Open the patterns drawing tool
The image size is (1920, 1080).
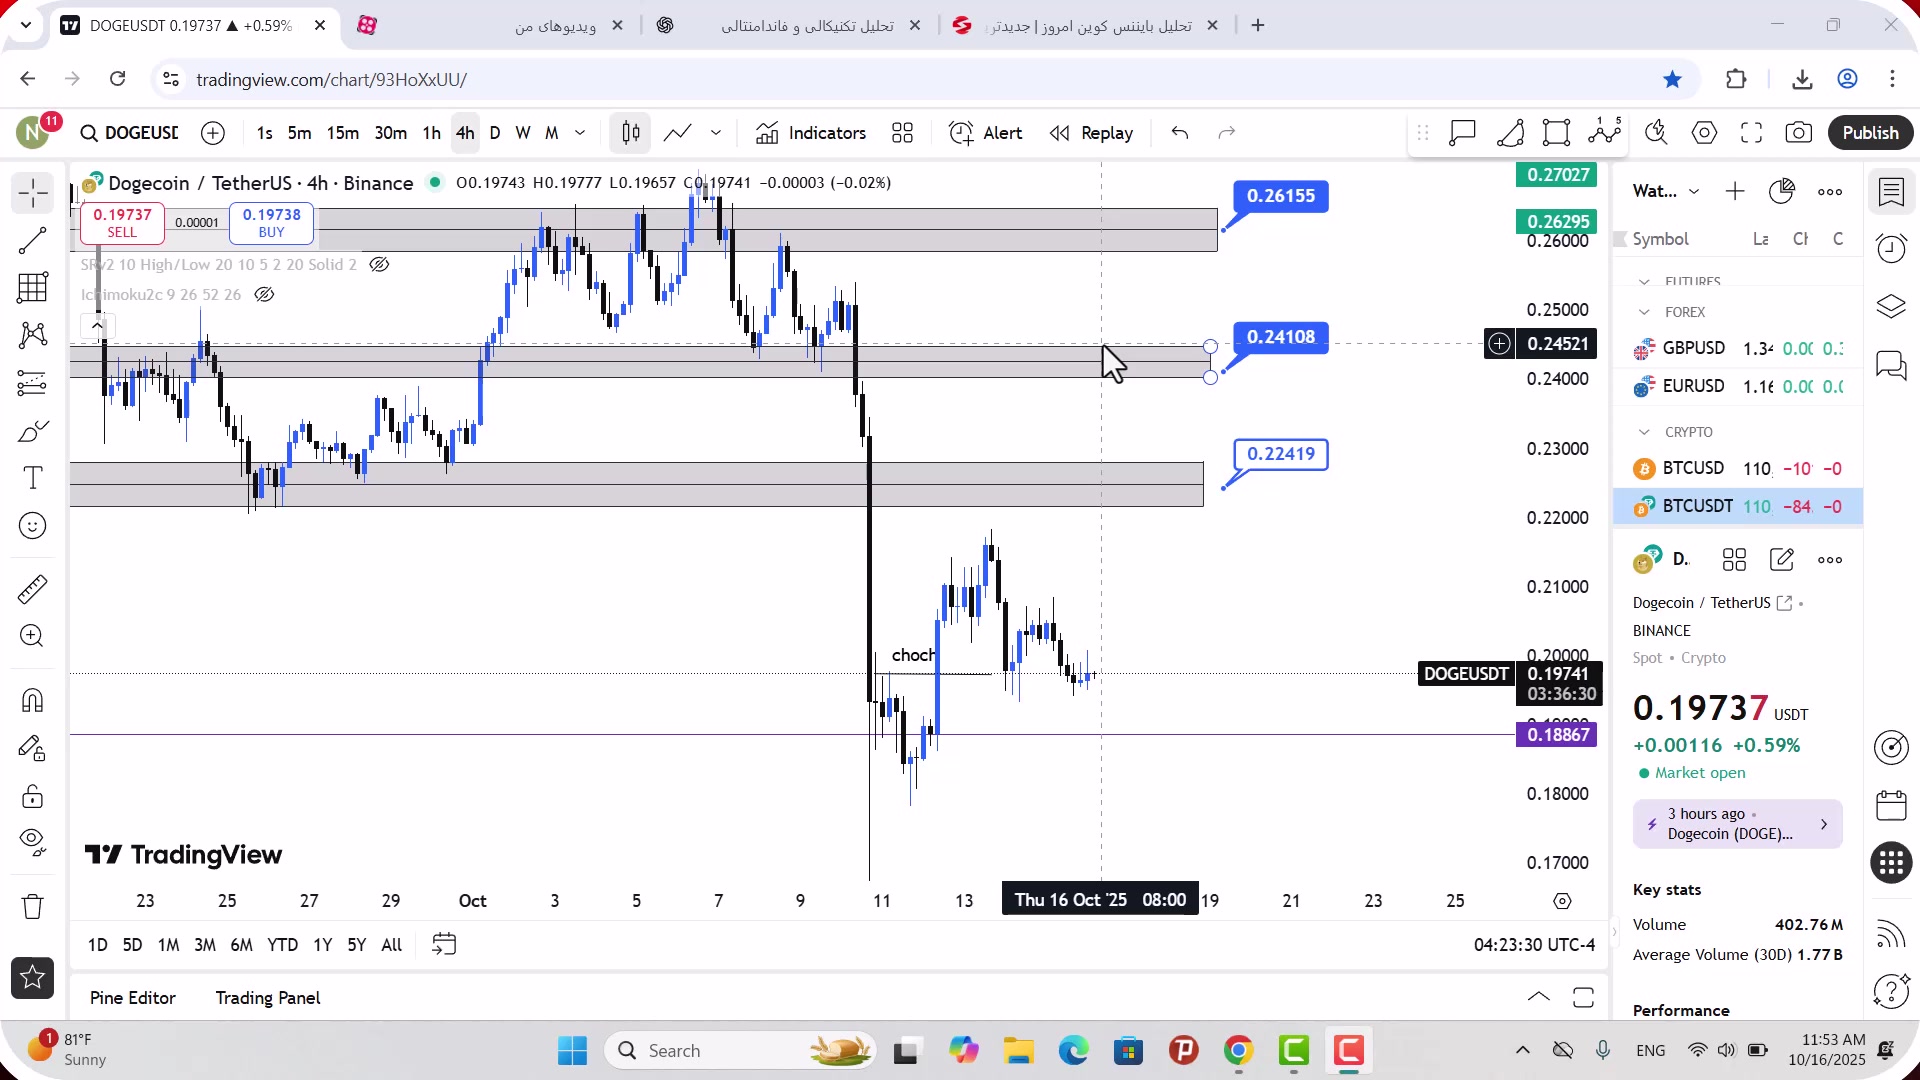(33, 335)
